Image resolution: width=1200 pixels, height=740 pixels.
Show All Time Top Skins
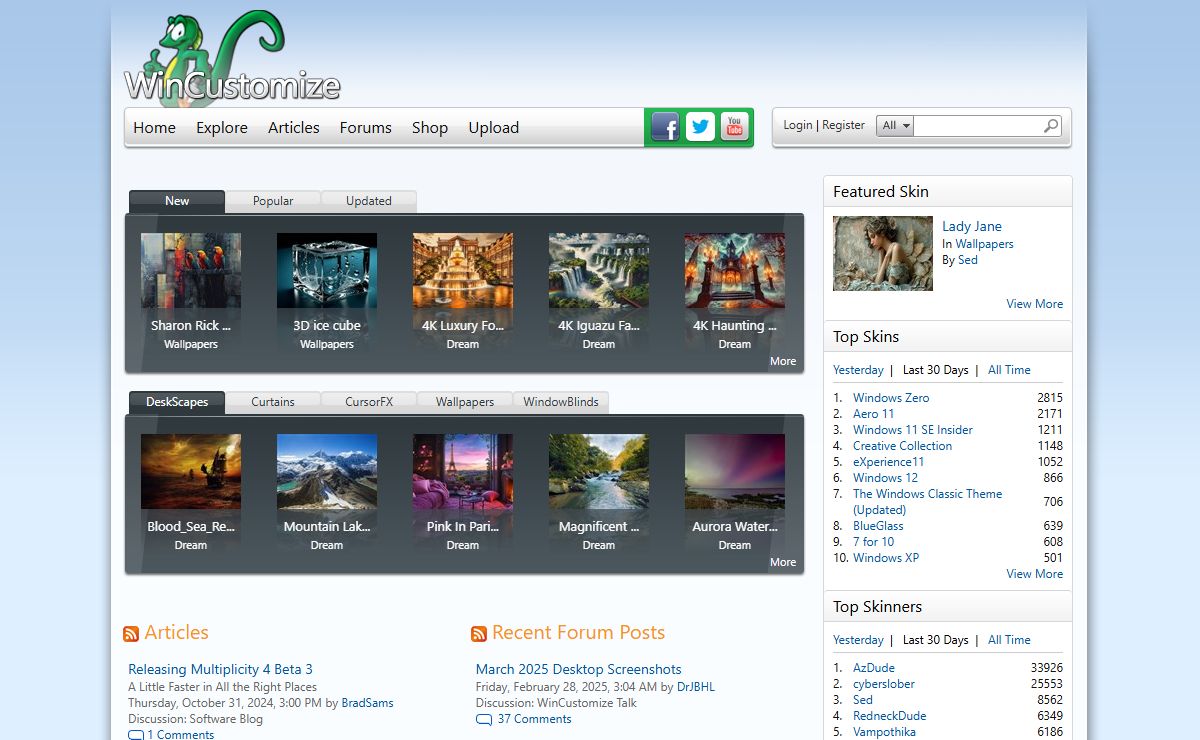(x=1009, y=370)
